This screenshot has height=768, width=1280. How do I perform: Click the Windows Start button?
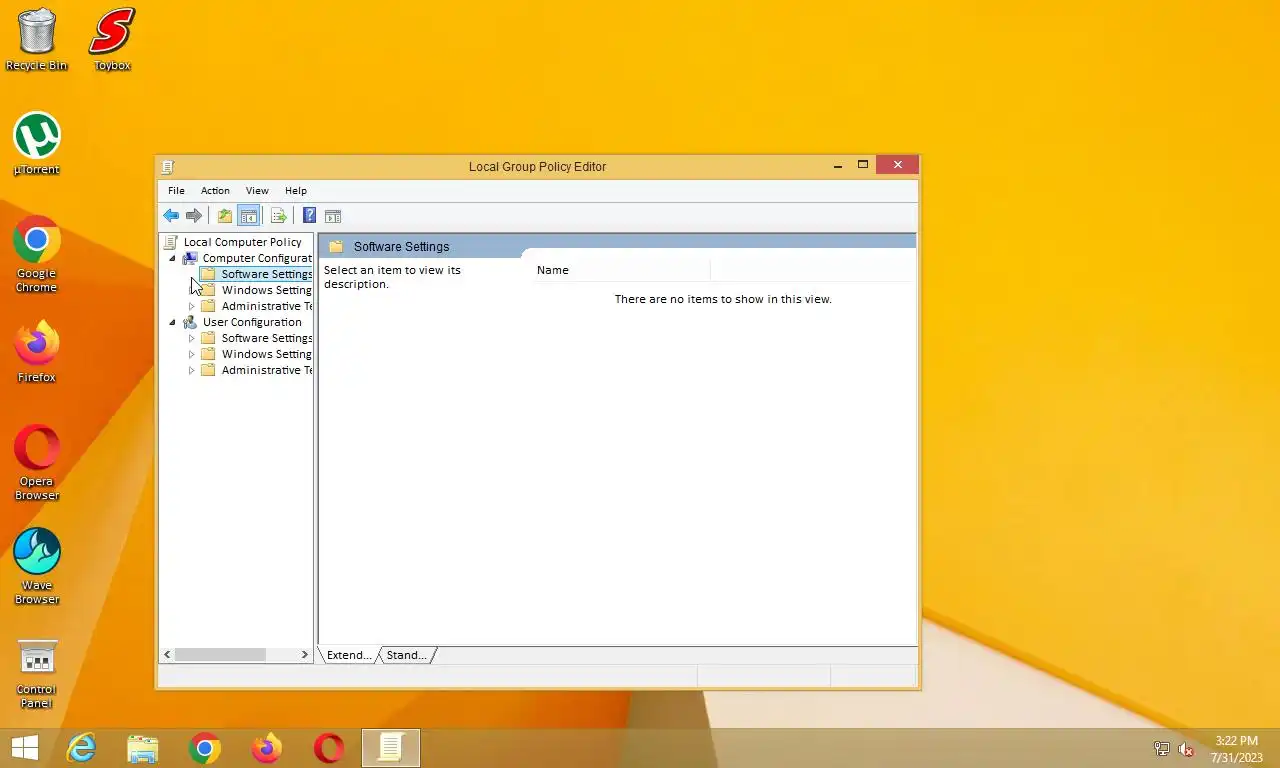click(25, 748)
